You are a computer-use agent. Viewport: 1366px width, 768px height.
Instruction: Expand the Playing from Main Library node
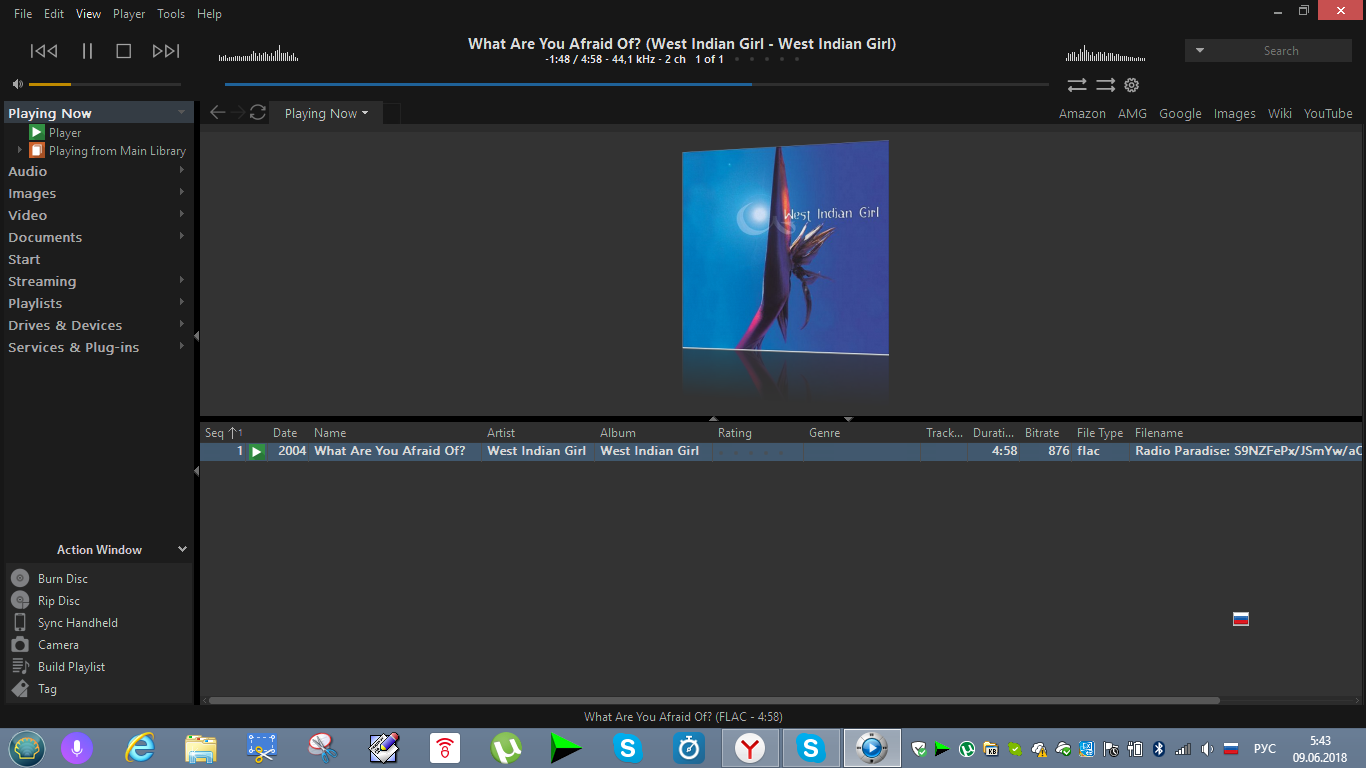click(19, 150)
